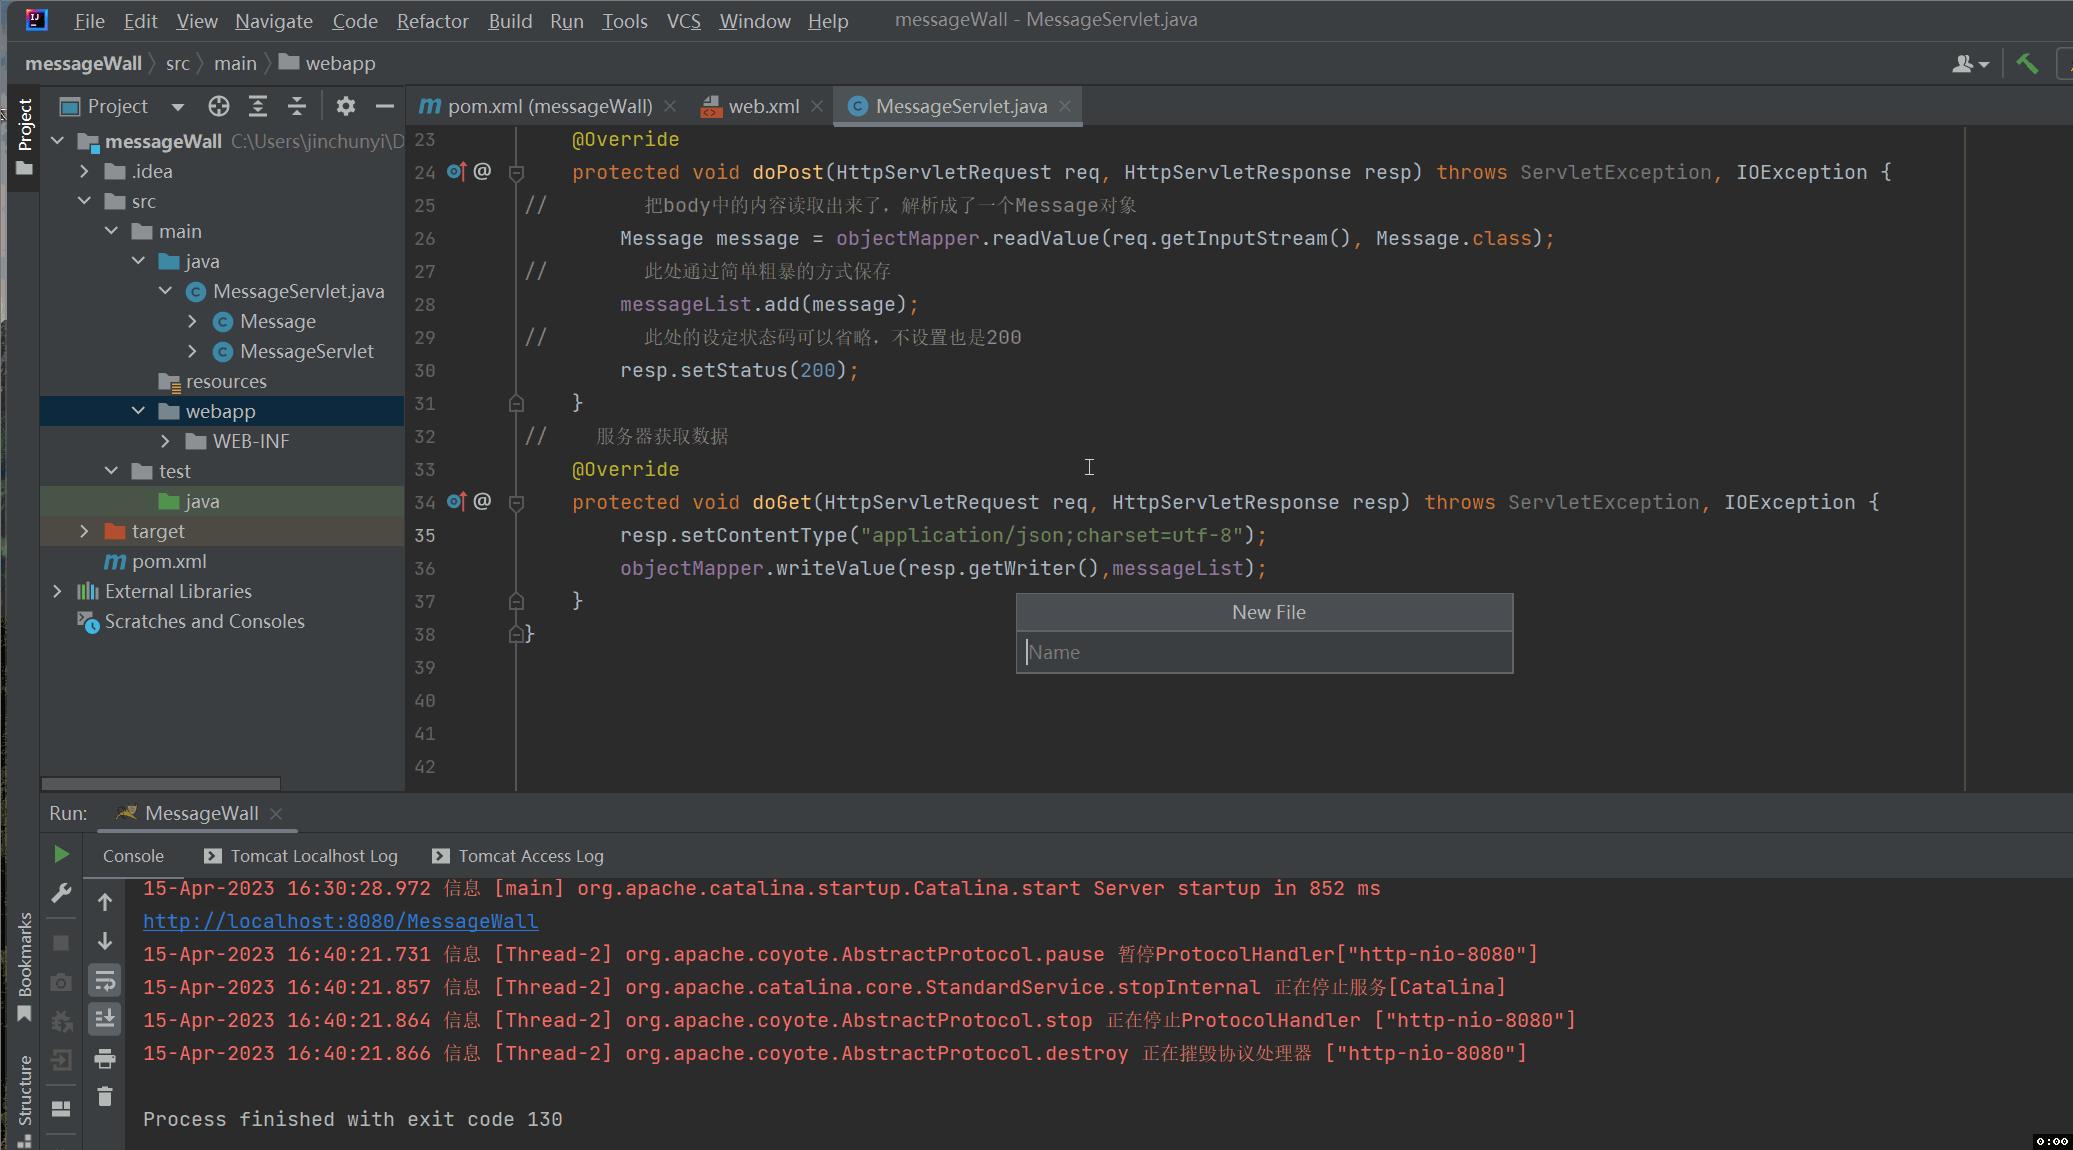Click Collapse All icon in Project toolbar
Screen dimensions: 2073x1150
(297, 106)
